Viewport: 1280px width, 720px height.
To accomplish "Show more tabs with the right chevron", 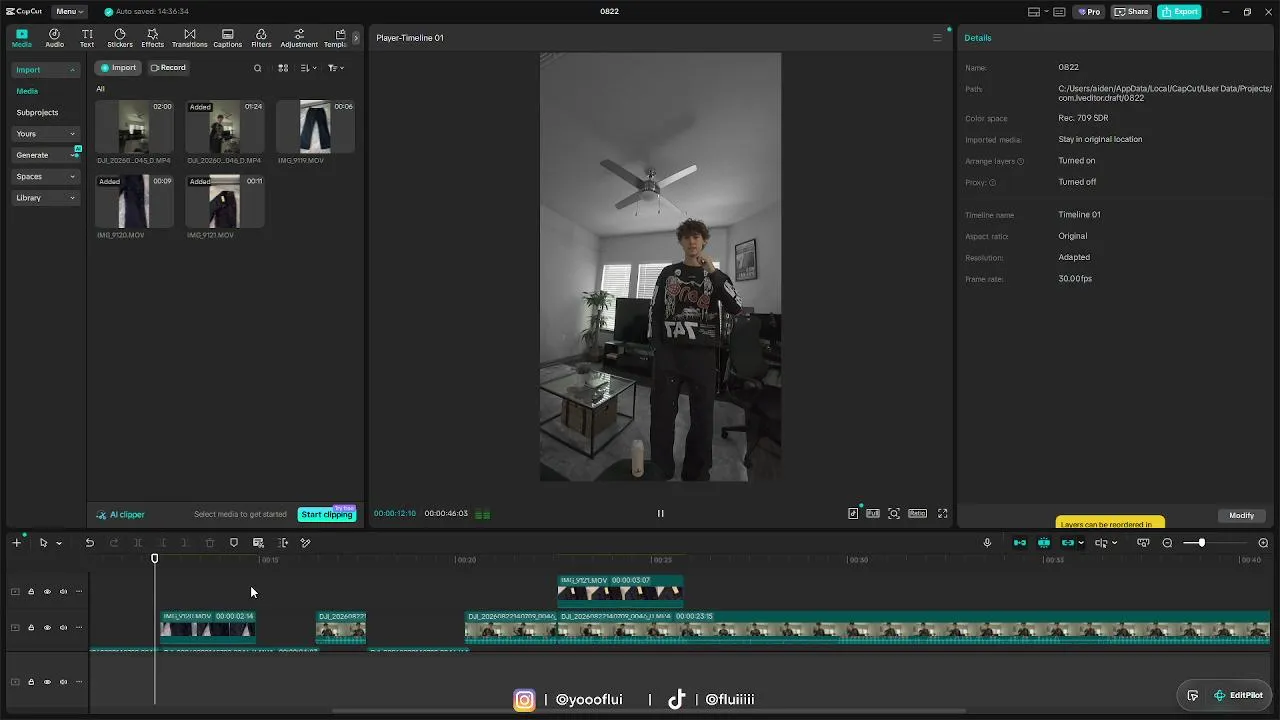I will [x=356, y=38].
